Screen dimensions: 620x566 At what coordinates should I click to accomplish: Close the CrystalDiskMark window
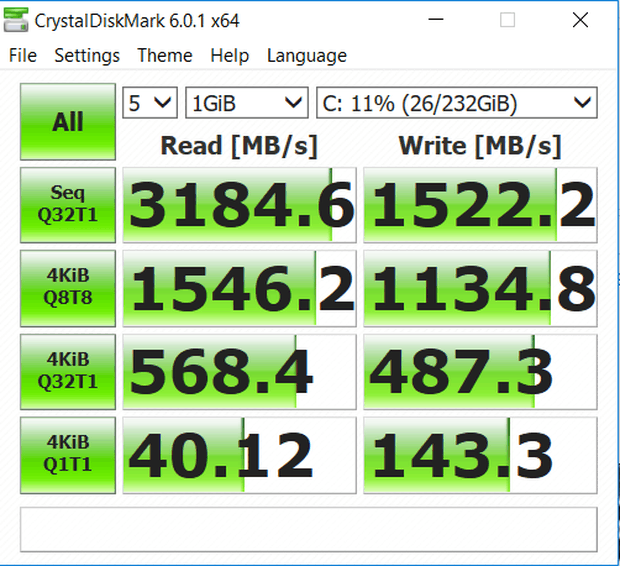point(580,20)
